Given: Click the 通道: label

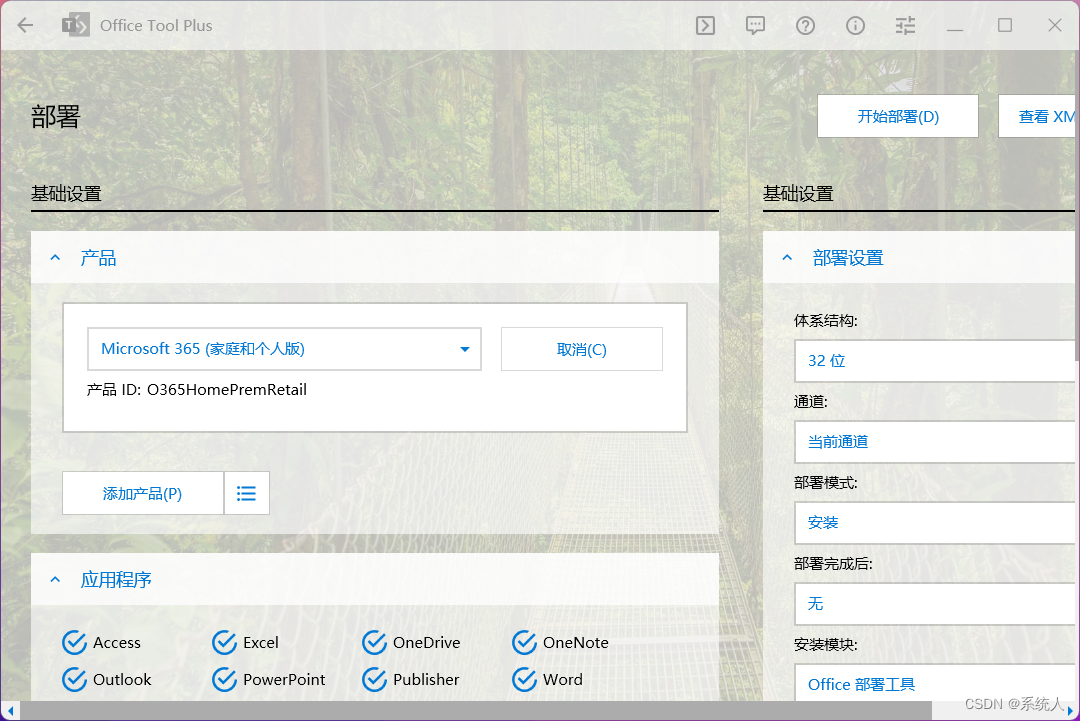Looking at the screenshot, I should point(811,402).
